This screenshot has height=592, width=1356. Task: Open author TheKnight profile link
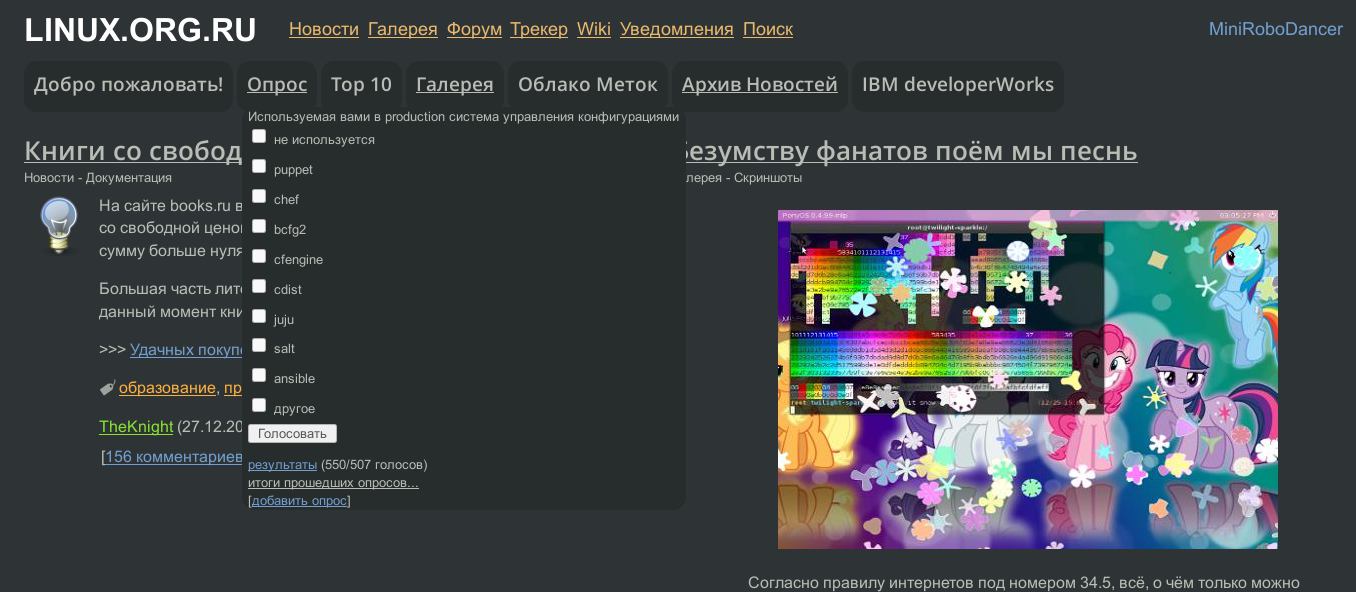(136, 427)
